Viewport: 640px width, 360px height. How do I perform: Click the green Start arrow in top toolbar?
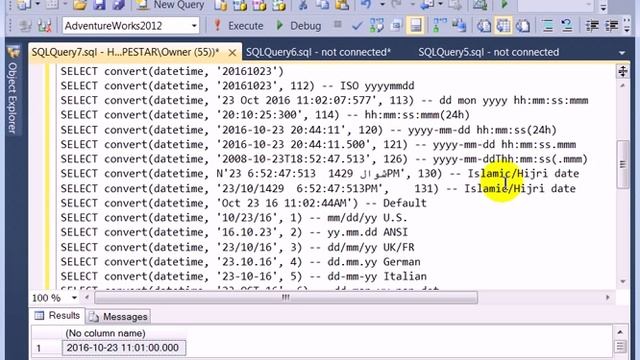(x=504, y=4)
